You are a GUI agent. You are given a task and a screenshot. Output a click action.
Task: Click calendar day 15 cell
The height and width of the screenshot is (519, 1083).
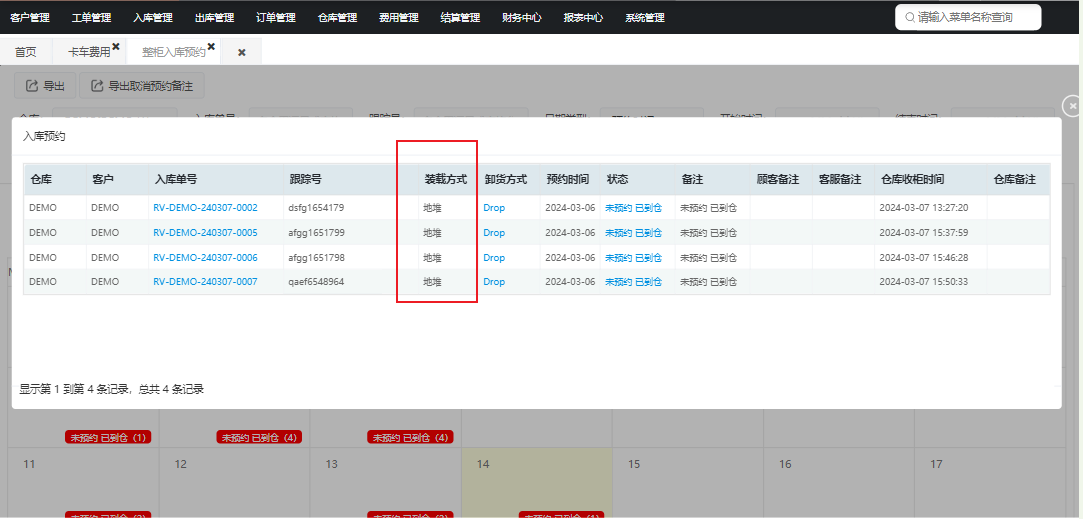(x=688, y=482)
